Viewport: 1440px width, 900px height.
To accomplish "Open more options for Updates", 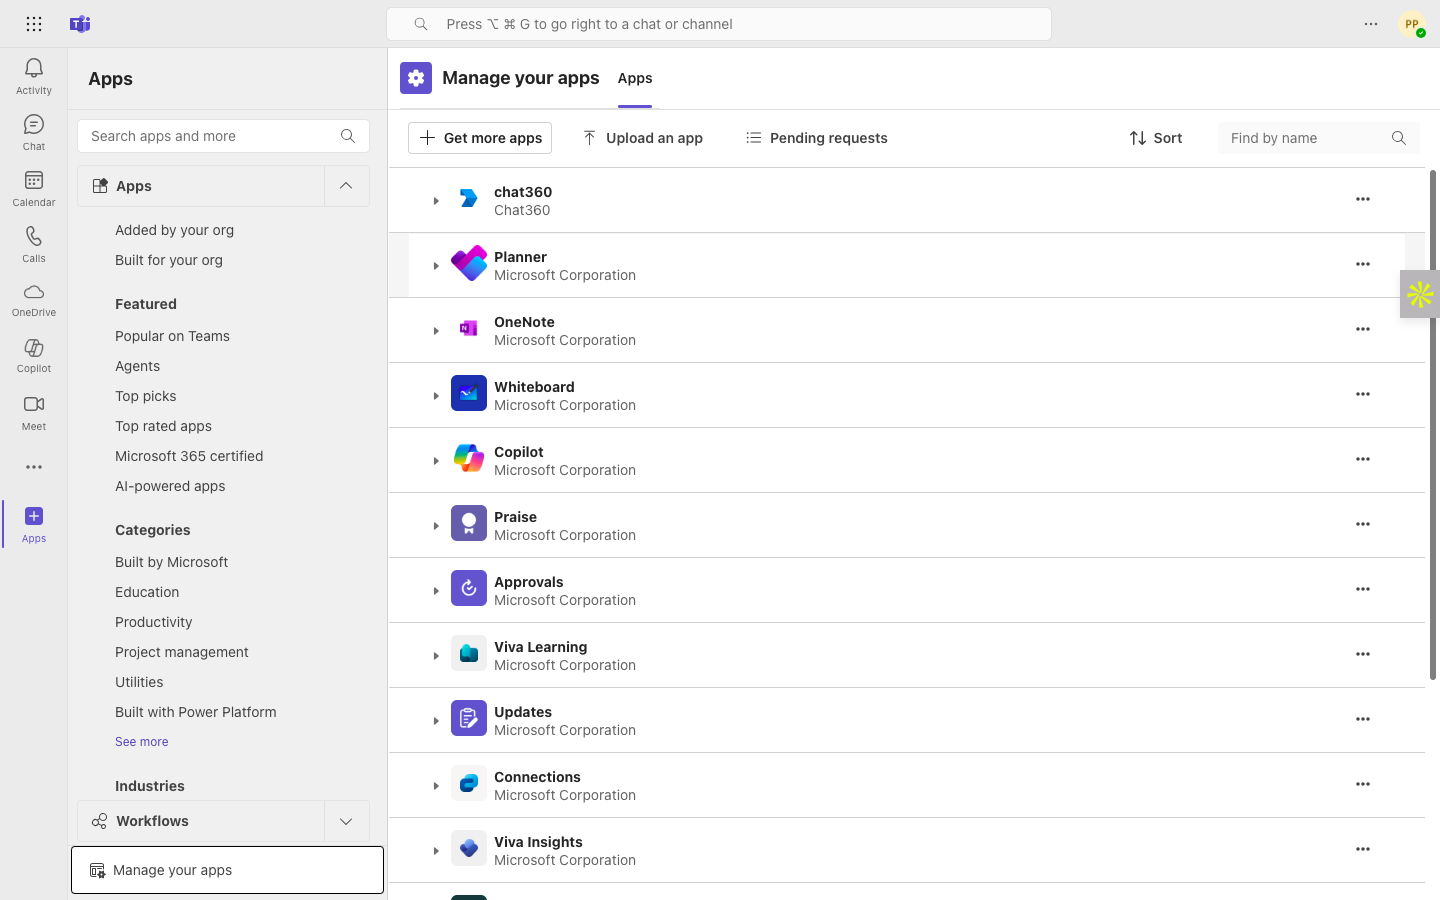I will [x=1363, y=719].
